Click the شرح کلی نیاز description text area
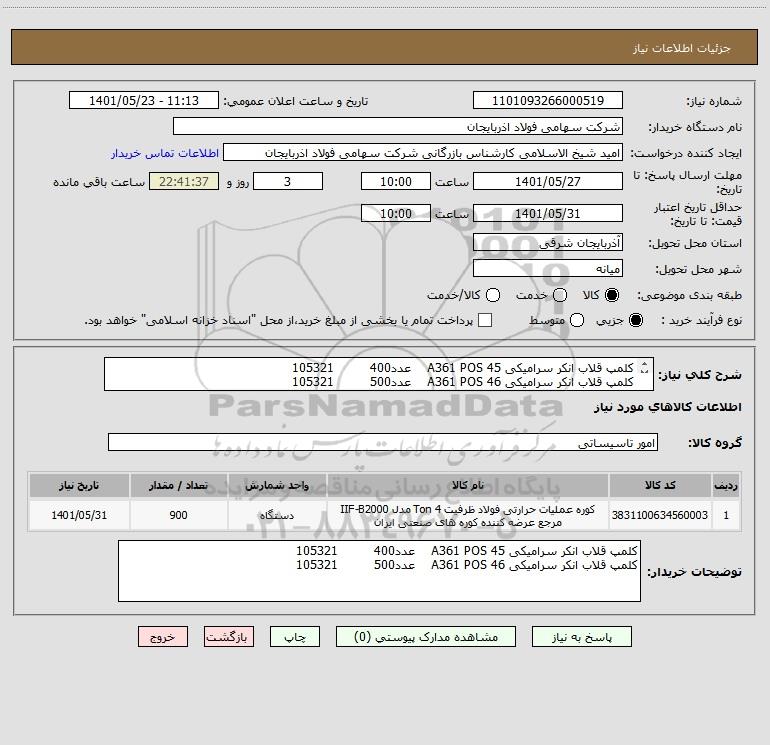 pos(379,375)
